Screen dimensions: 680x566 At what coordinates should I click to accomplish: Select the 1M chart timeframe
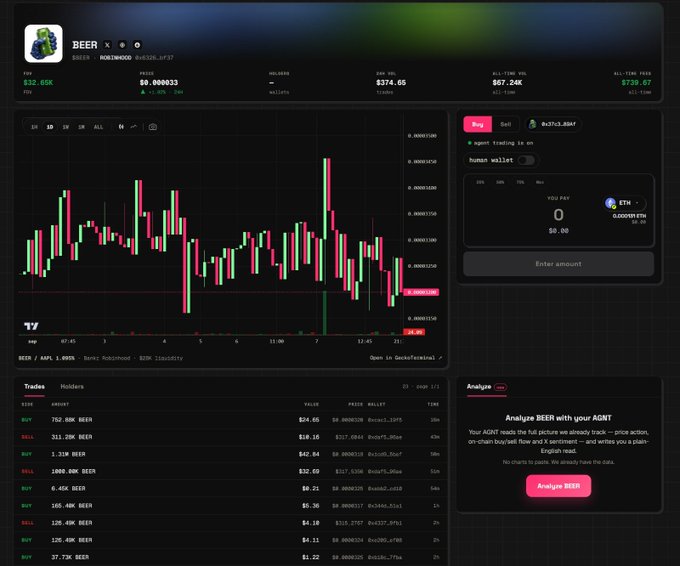tap(81, 127)
